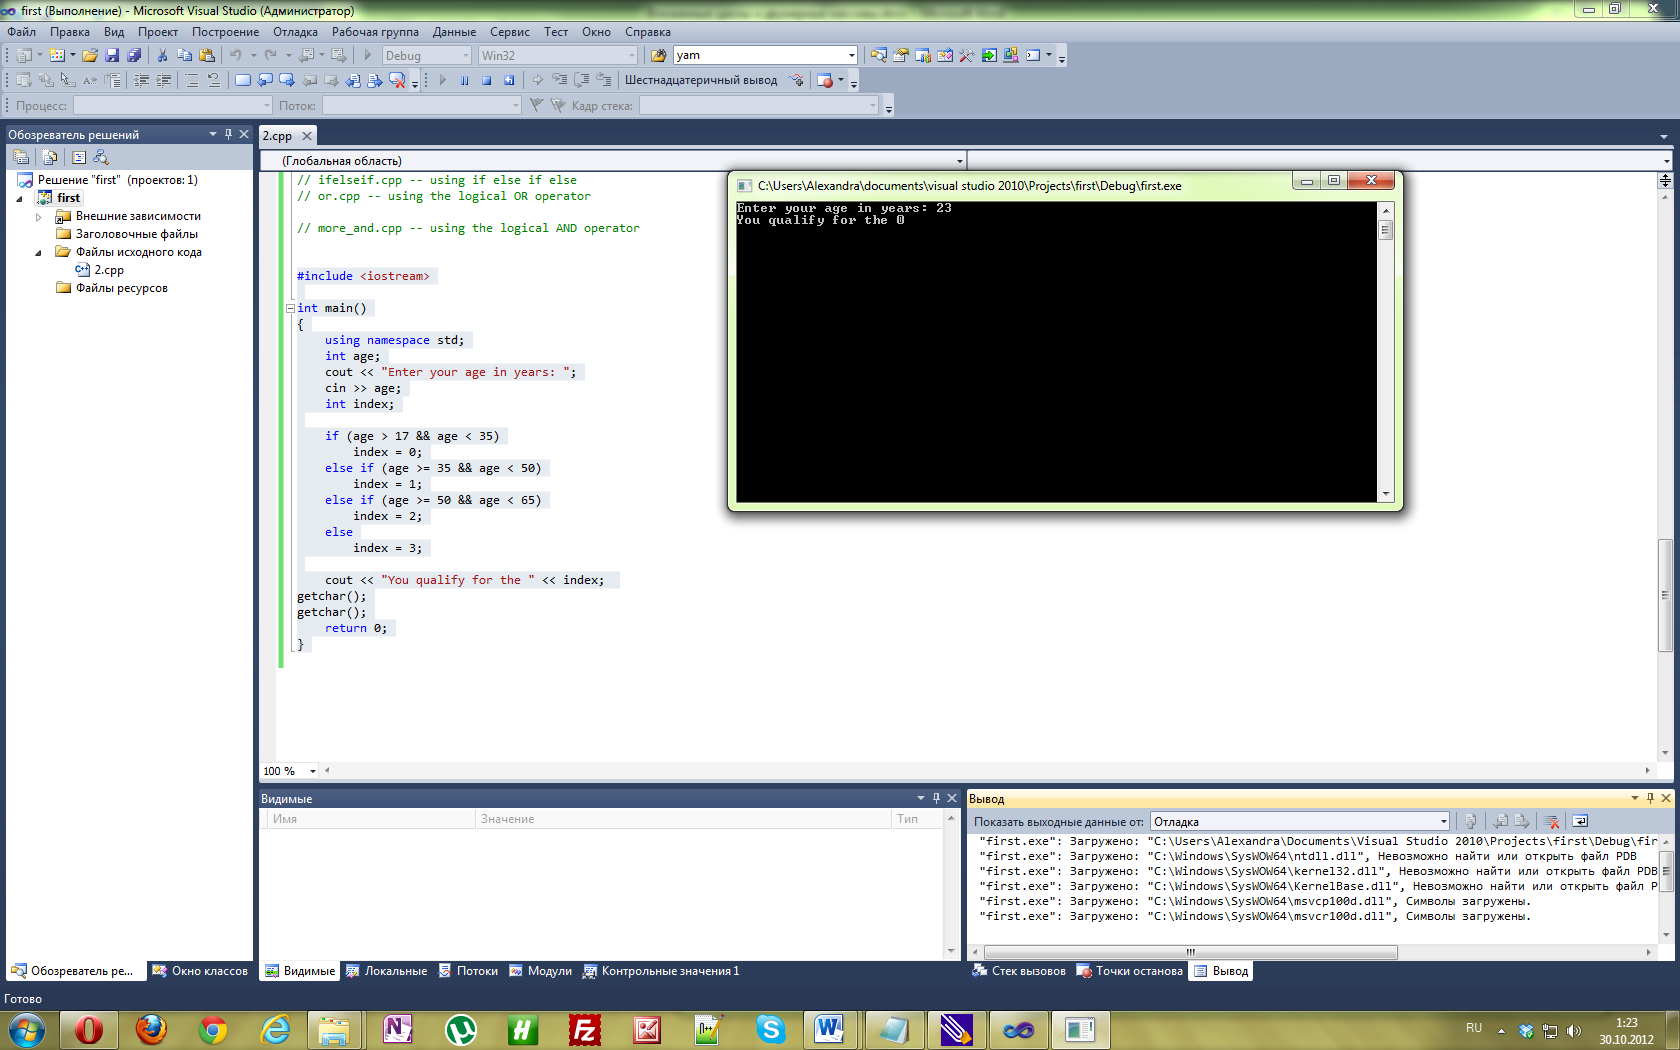The image size is (1680, 1050).
Task: Toggle auto-hide pin on Видимые panel
Action: [x=936, y=798]
